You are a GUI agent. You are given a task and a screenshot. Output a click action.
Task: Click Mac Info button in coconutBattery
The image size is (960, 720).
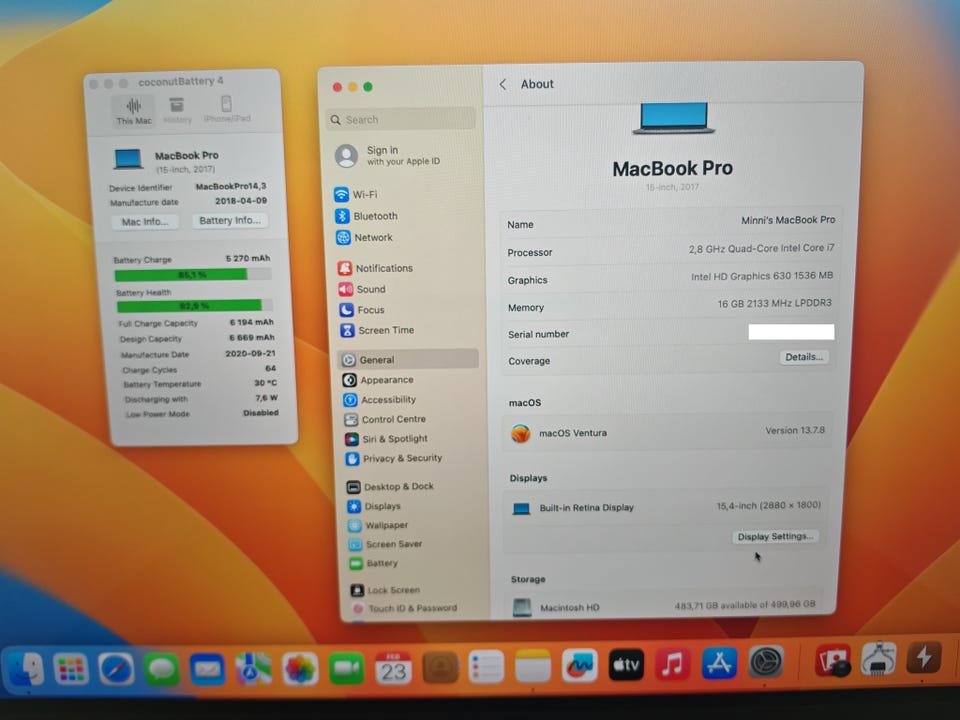click(x=145, y=222)
